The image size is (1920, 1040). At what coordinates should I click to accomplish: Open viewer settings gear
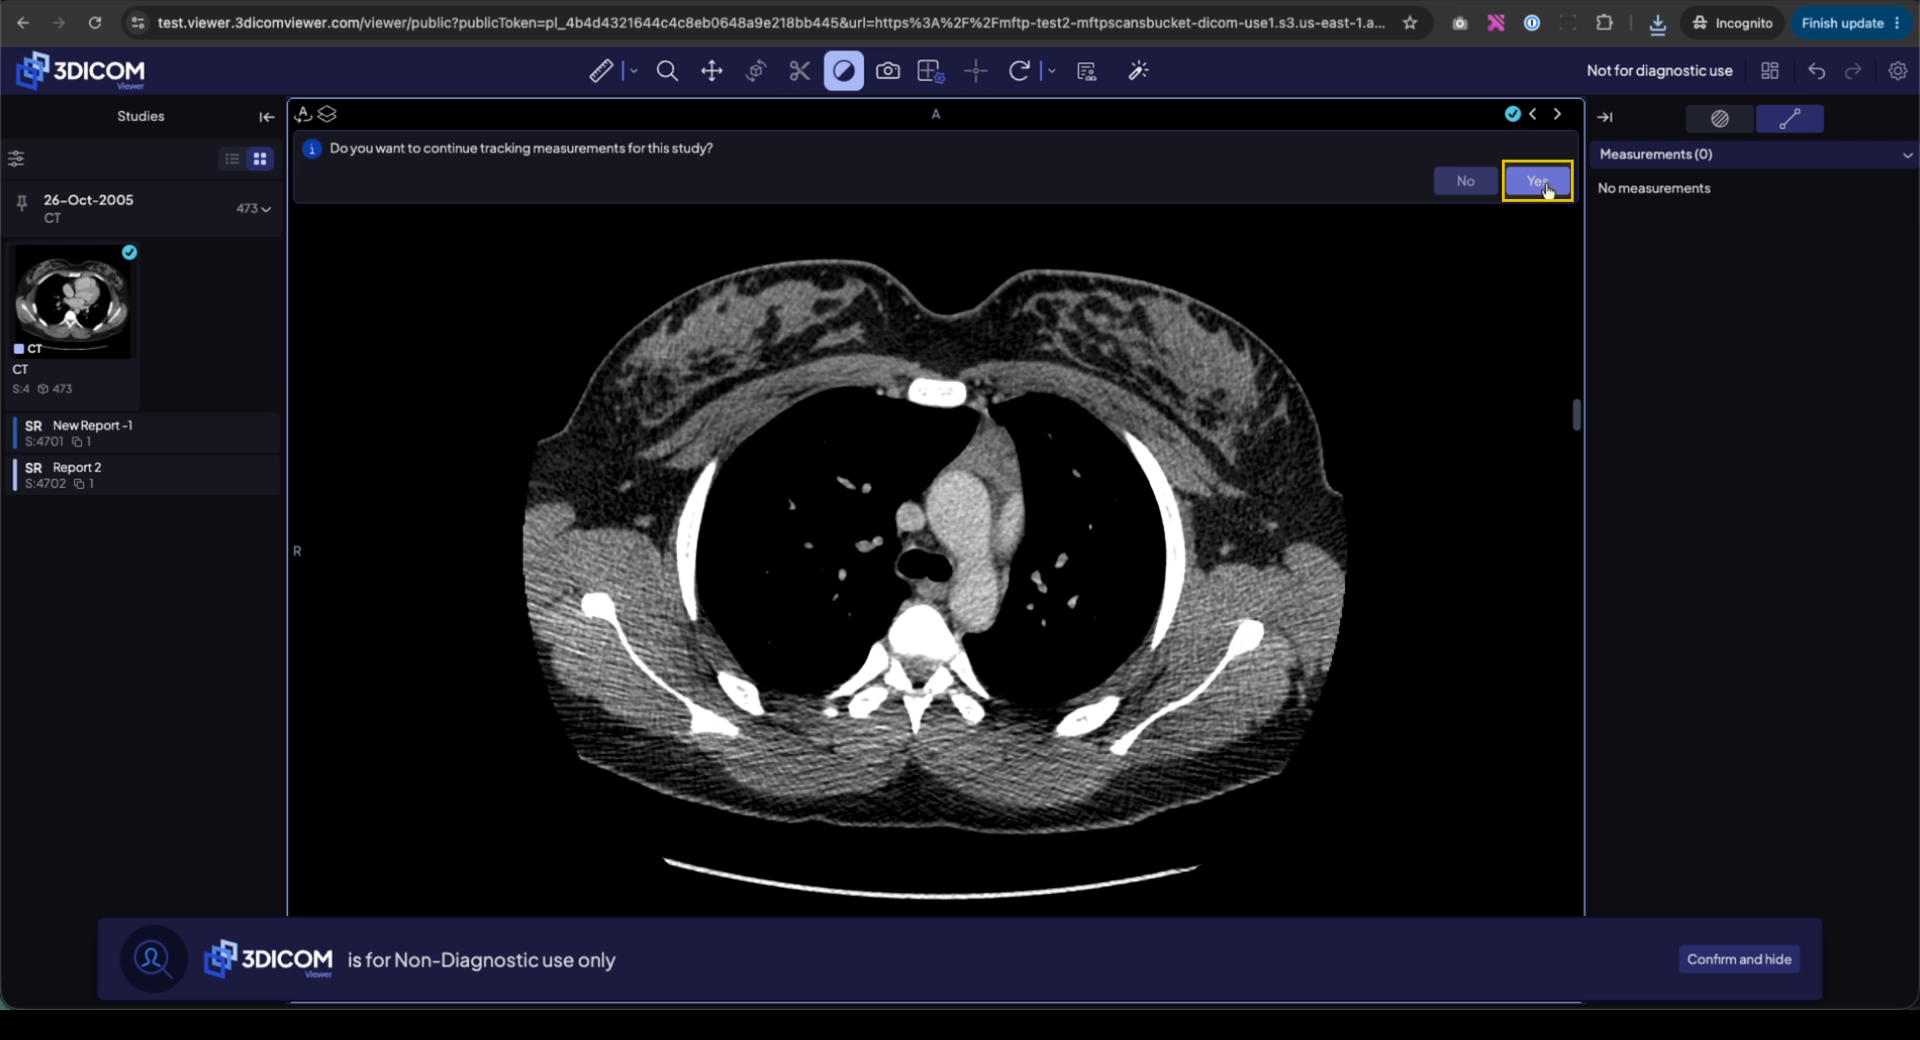tap(1898, 71)
